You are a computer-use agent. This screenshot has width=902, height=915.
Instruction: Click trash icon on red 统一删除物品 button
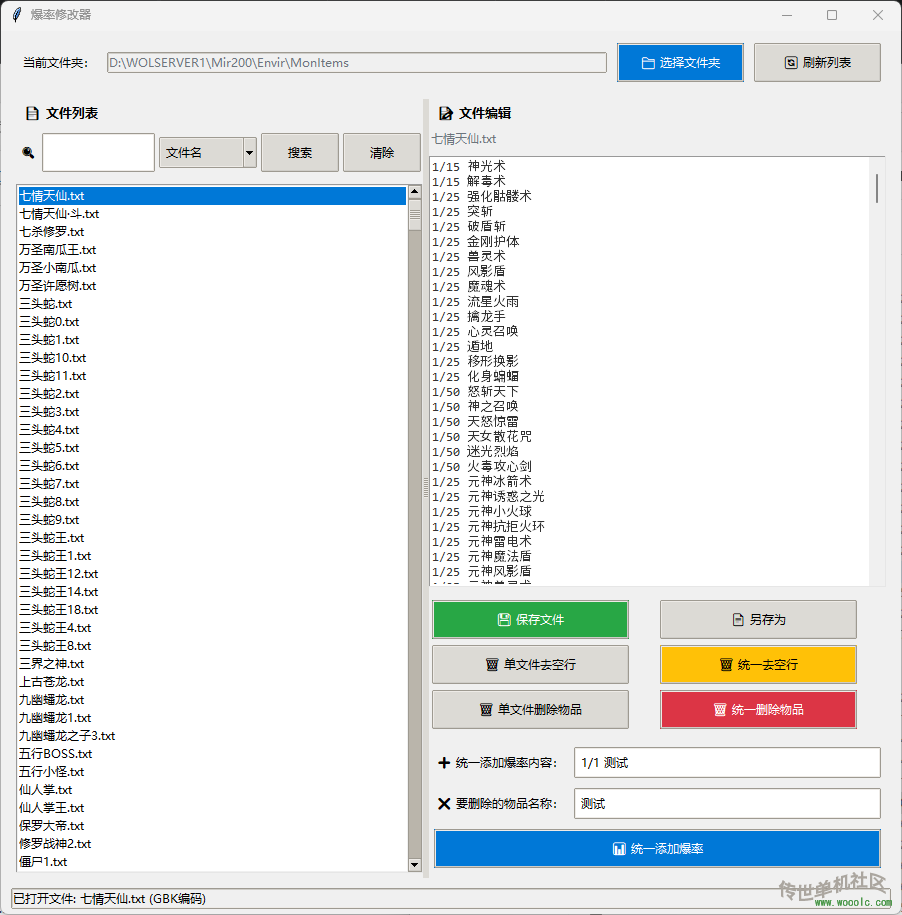click(719, 710)
